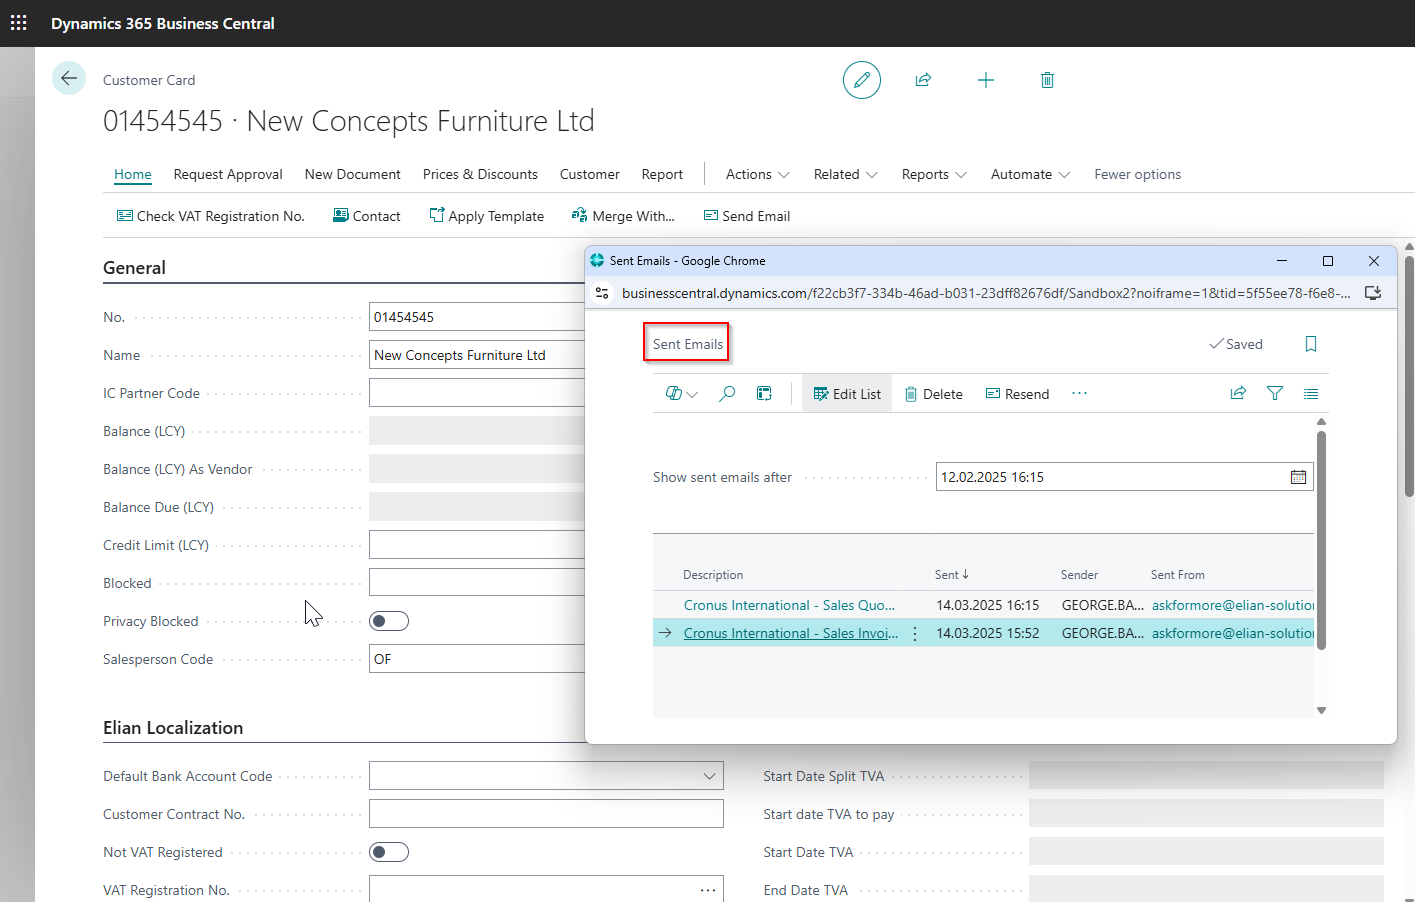Screen dimensions: 1415x902
Task: Click the Sent From column header
Action: (1178, 575)
